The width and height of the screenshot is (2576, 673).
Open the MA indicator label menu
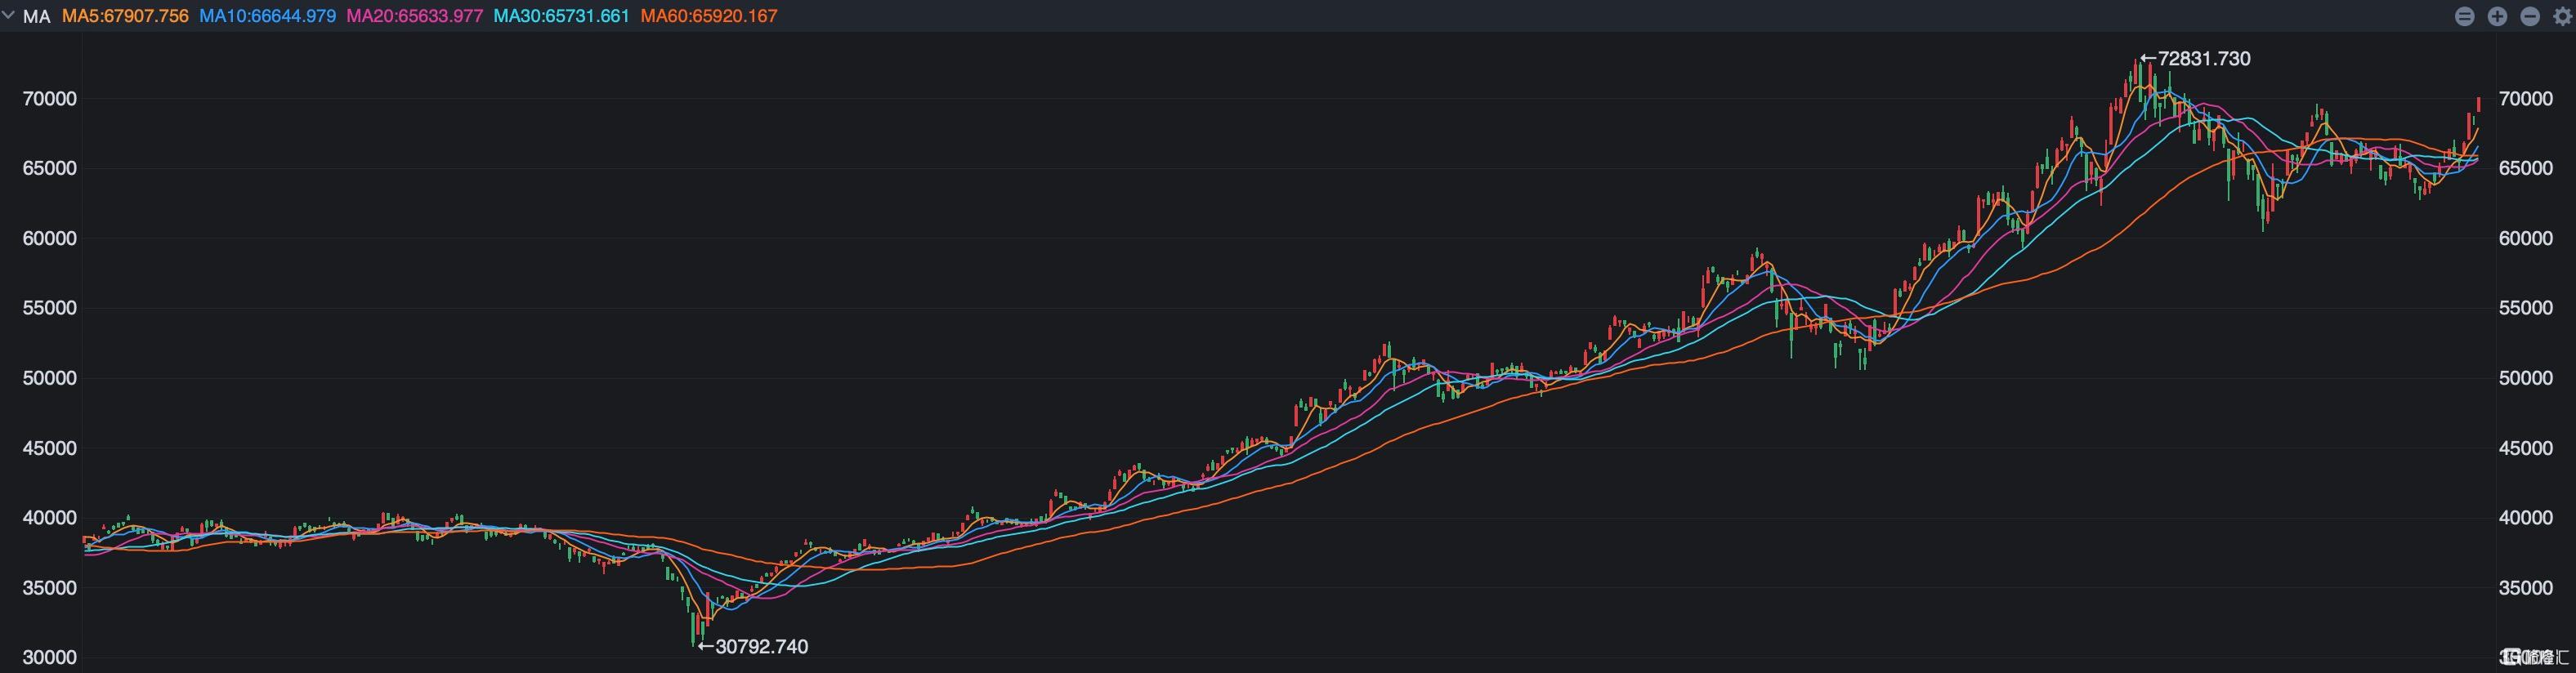36,16
